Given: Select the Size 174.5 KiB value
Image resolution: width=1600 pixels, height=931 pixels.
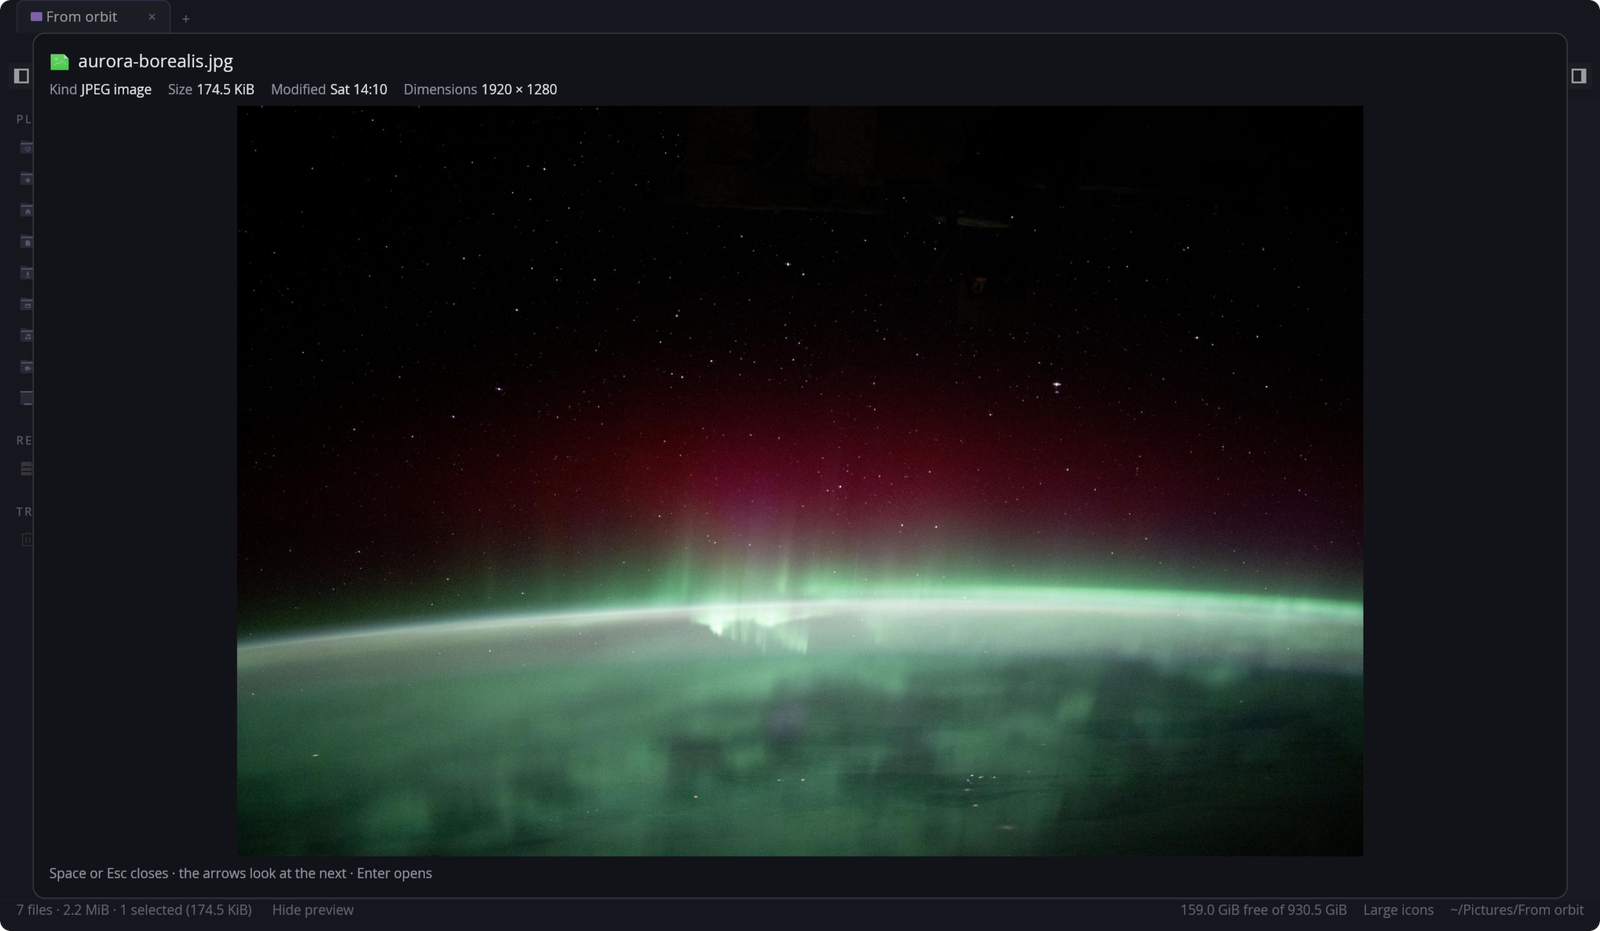Looking at the screenshot, I should 211,89.
